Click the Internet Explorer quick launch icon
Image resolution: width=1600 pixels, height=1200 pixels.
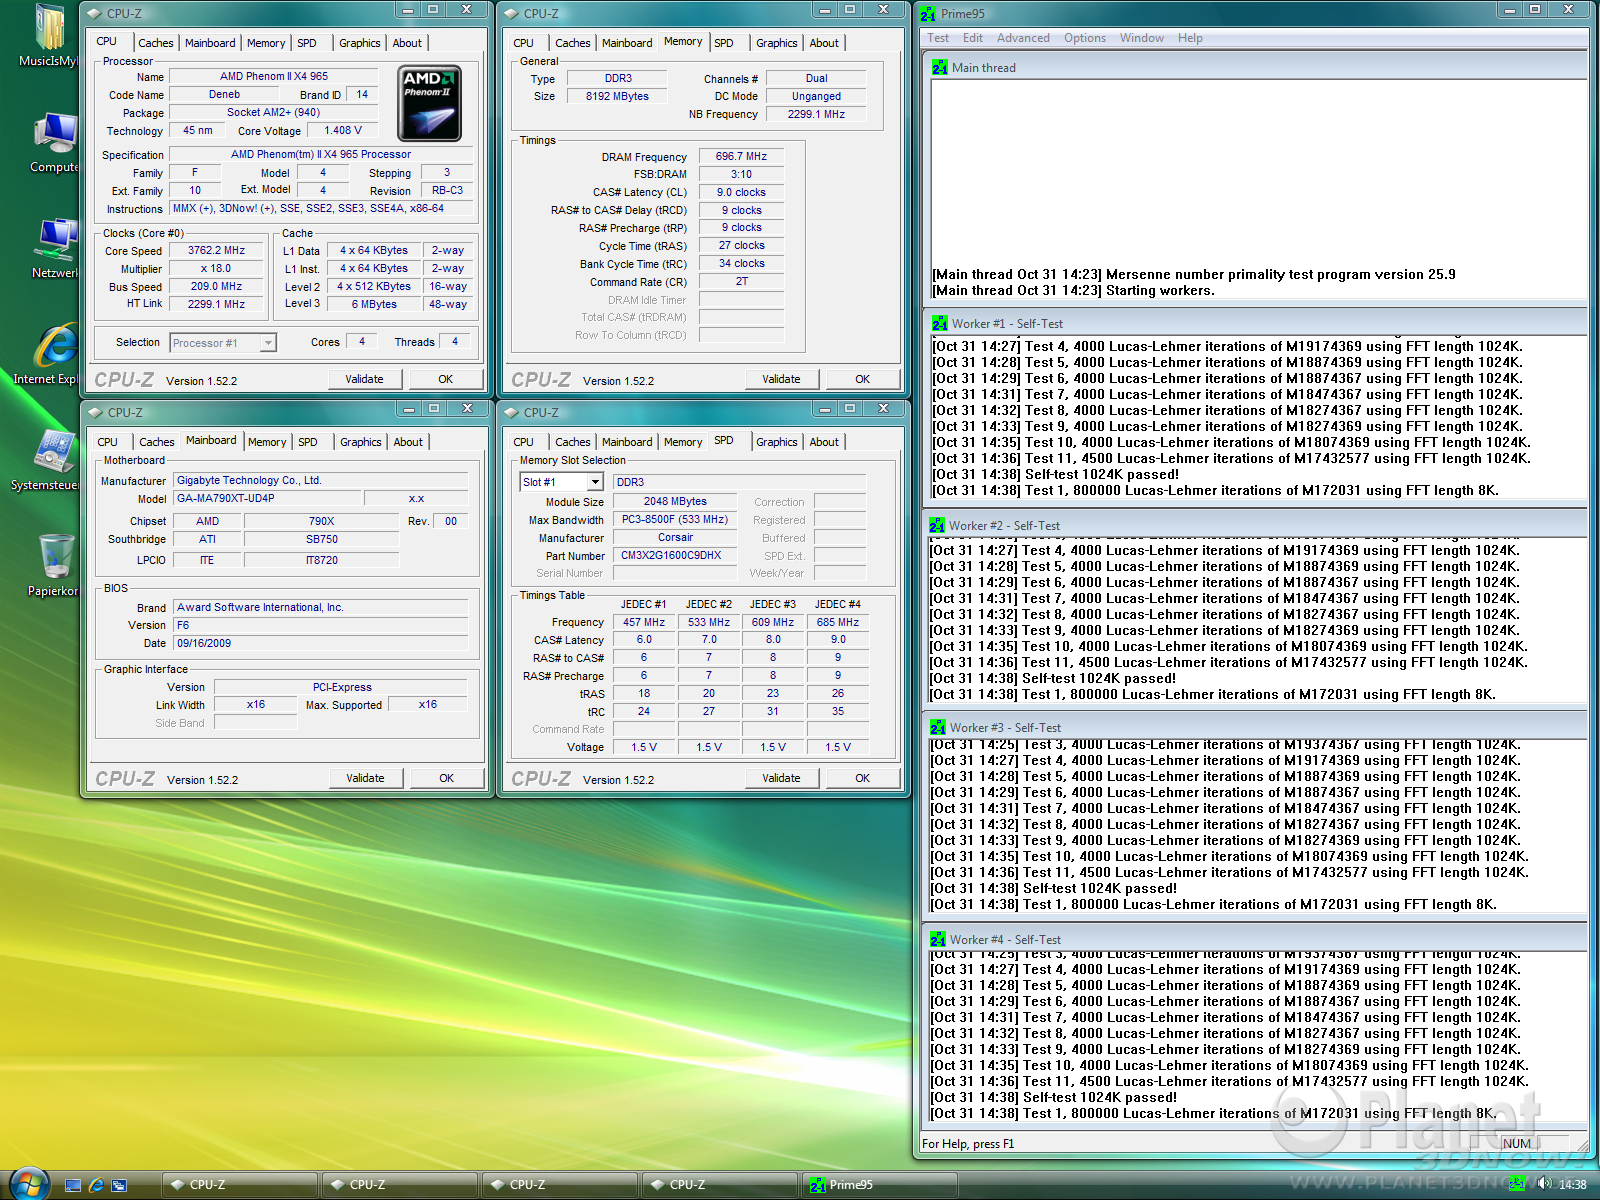click(x=96, y=1185)
